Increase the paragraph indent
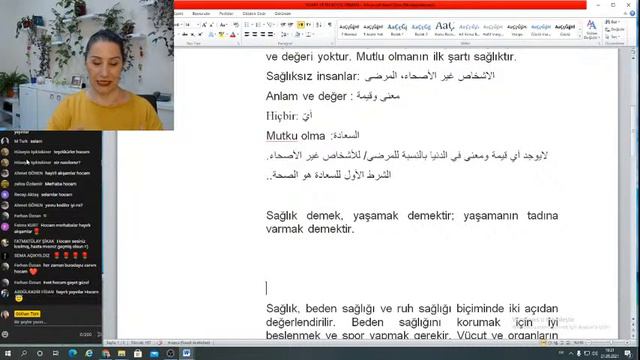Screen dimensions: 640x360 (x=290, y=25)
